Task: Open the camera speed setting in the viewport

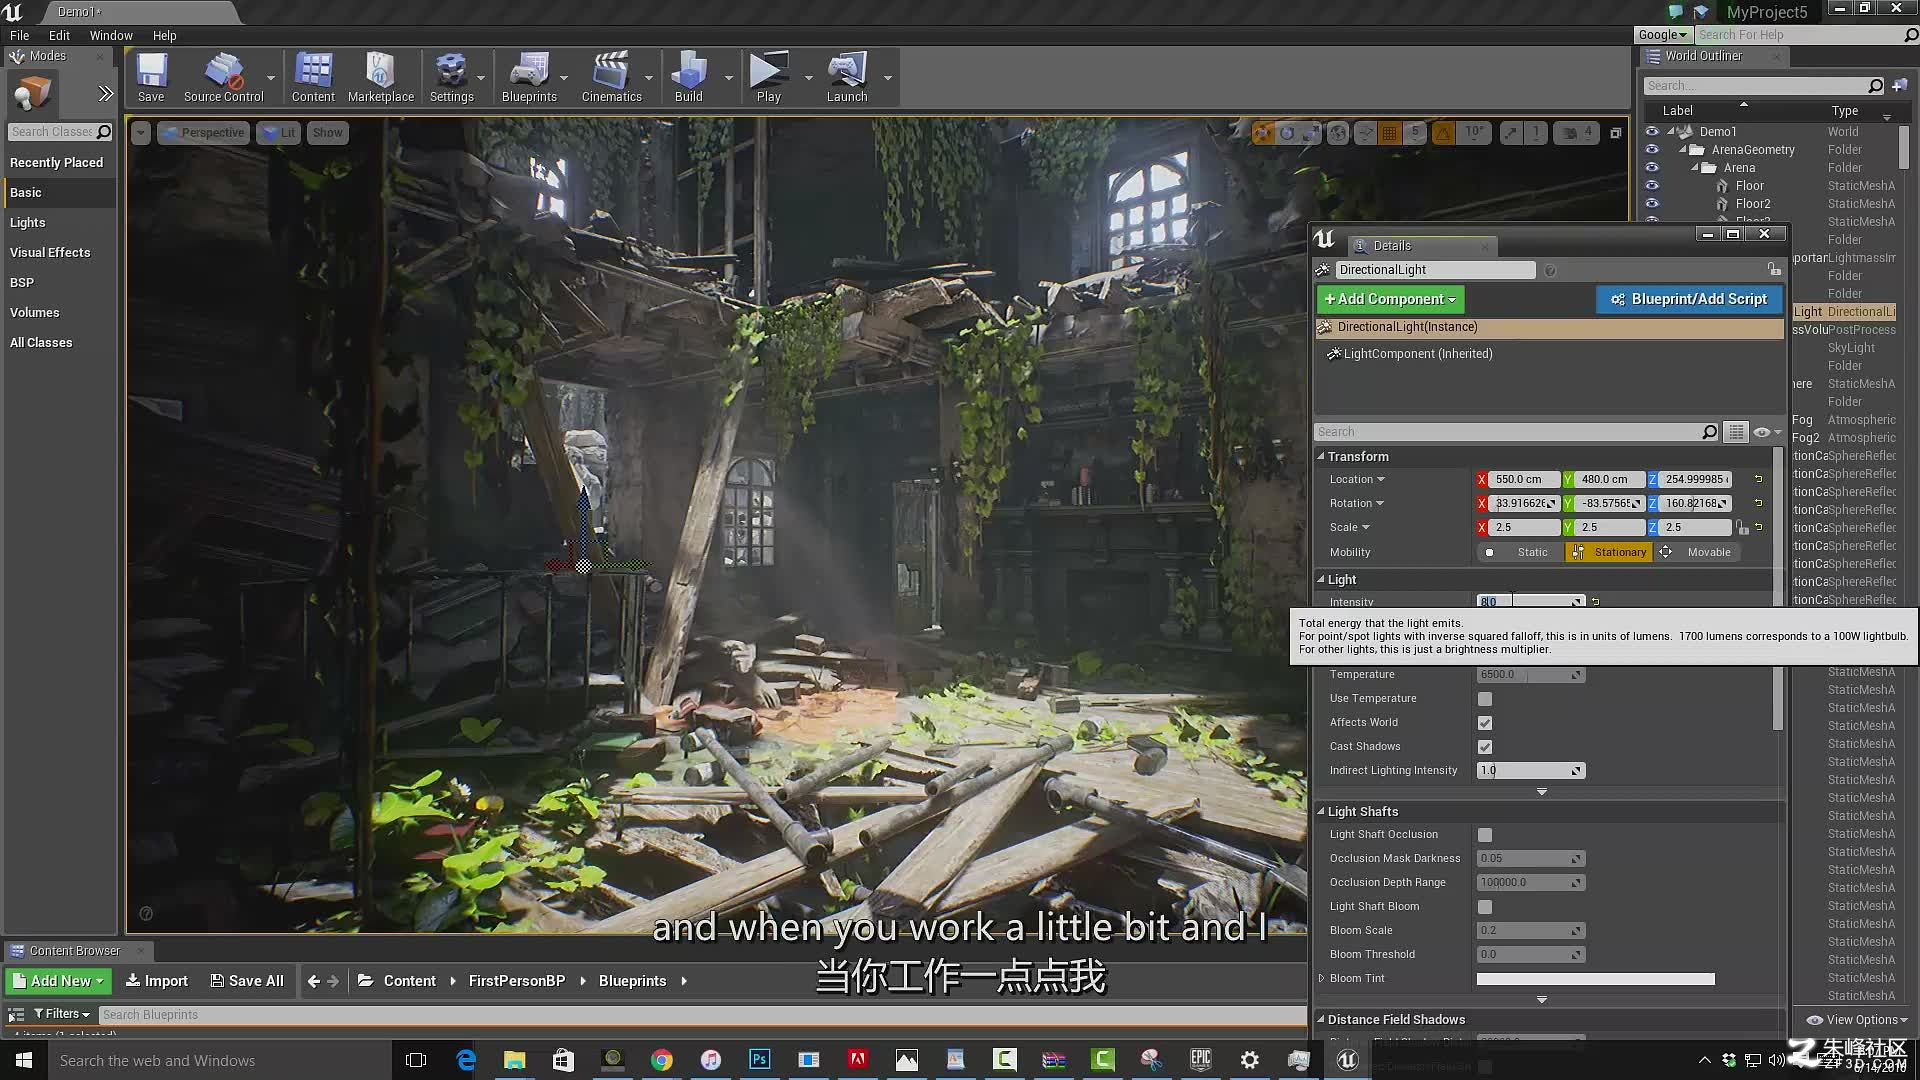Action: pos(1578,132)
